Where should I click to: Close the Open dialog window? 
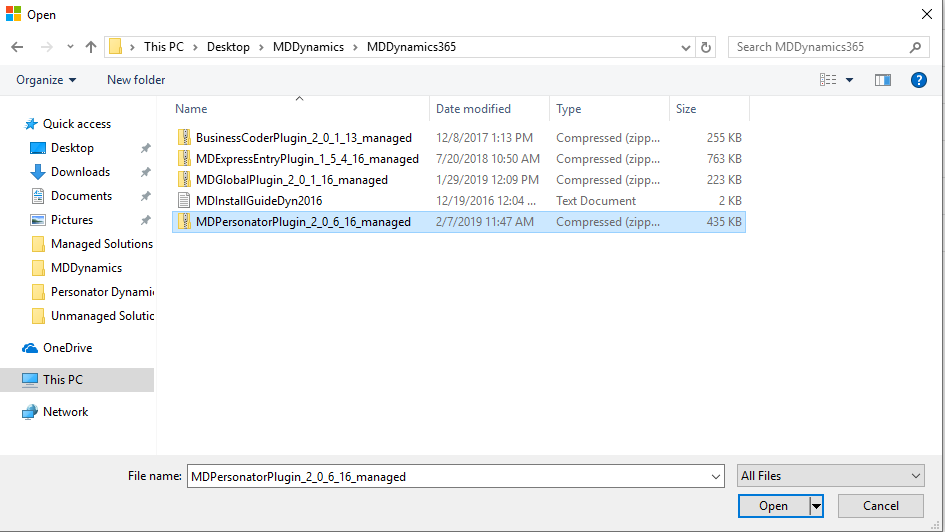pyautogui.click(x=927, y=14)
